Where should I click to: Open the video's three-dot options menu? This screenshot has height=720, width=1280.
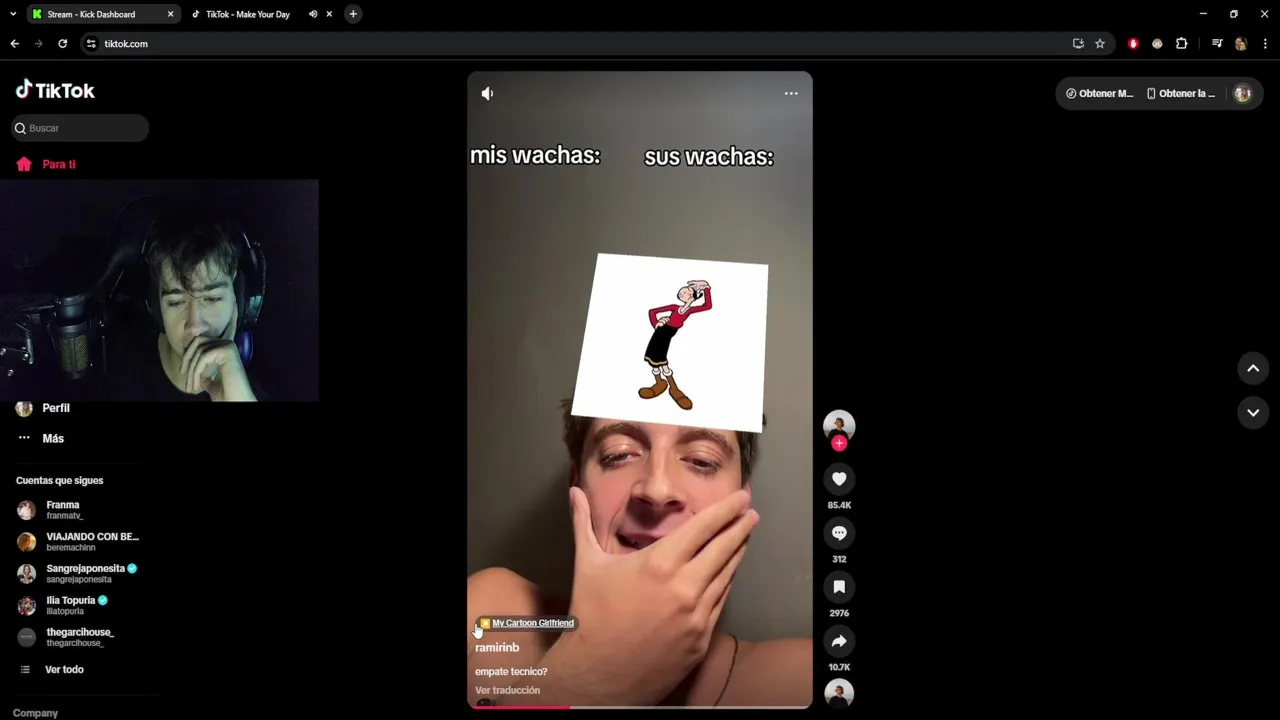coord(791,93)
